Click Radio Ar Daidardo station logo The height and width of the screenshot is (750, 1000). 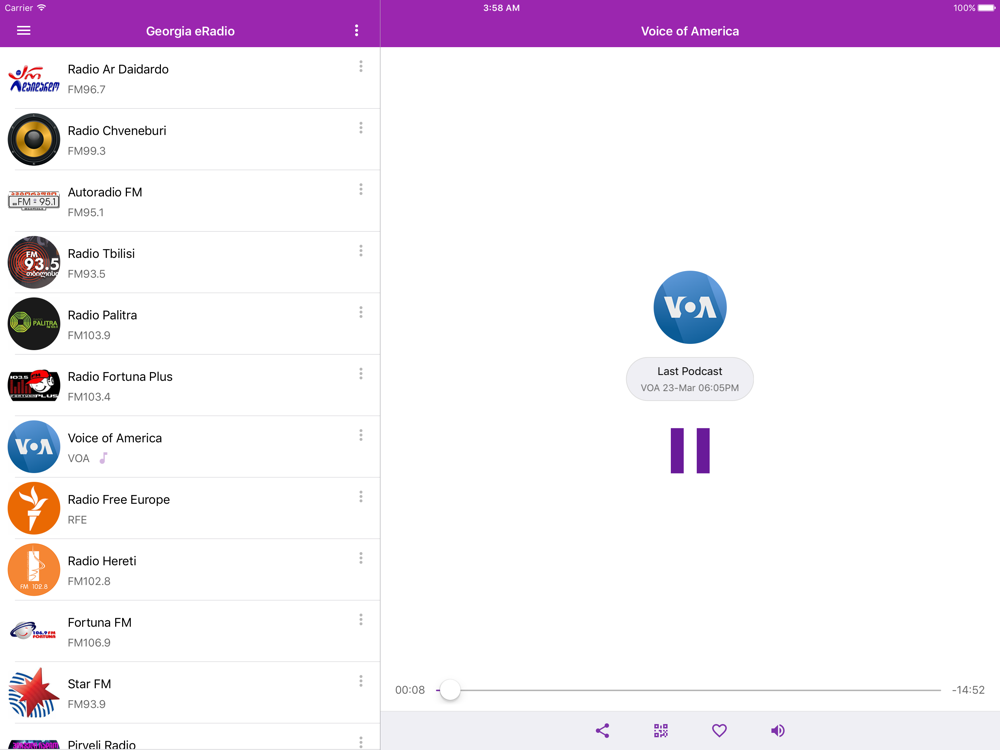[34, 78]
